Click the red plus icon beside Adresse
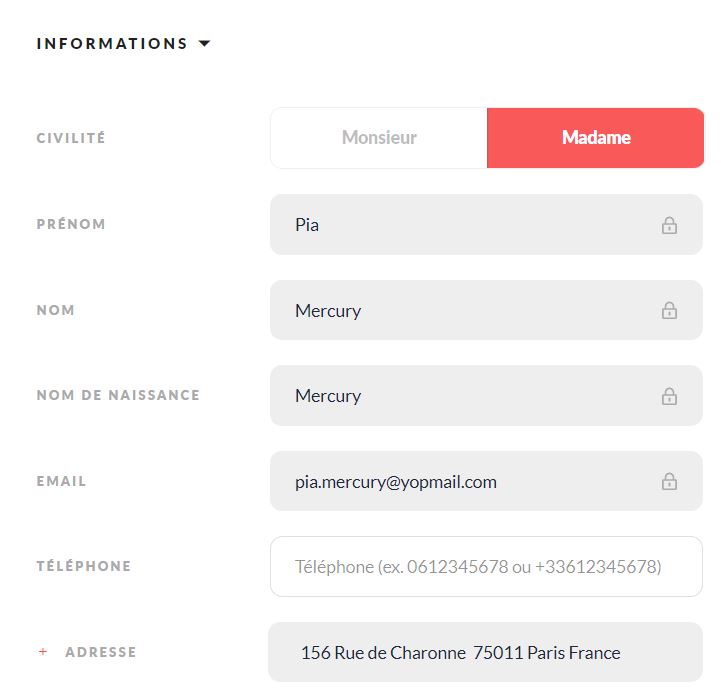The image size is (721, 699). [43, 651]
